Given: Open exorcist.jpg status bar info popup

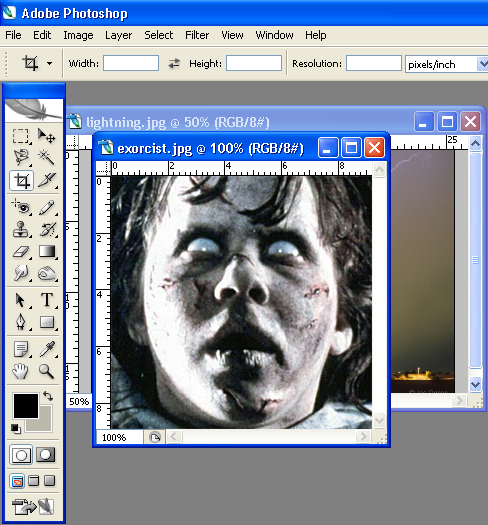Looking at the screenshot, I should (155, 437).
